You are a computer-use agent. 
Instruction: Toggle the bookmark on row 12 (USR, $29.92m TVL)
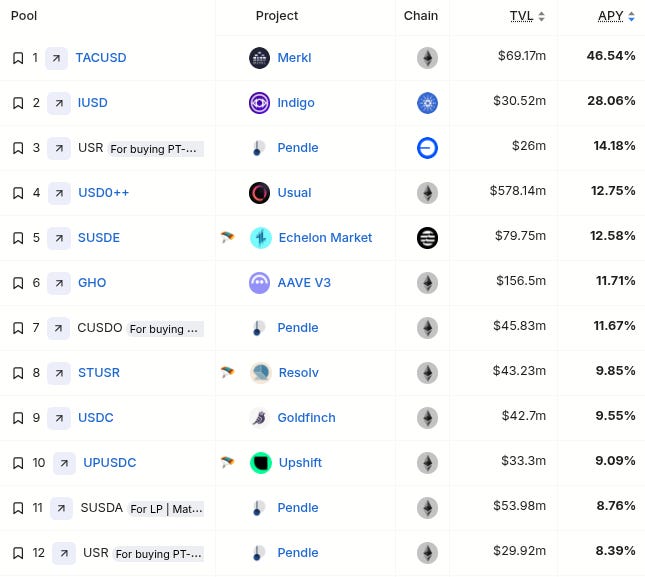click(18, 553)
